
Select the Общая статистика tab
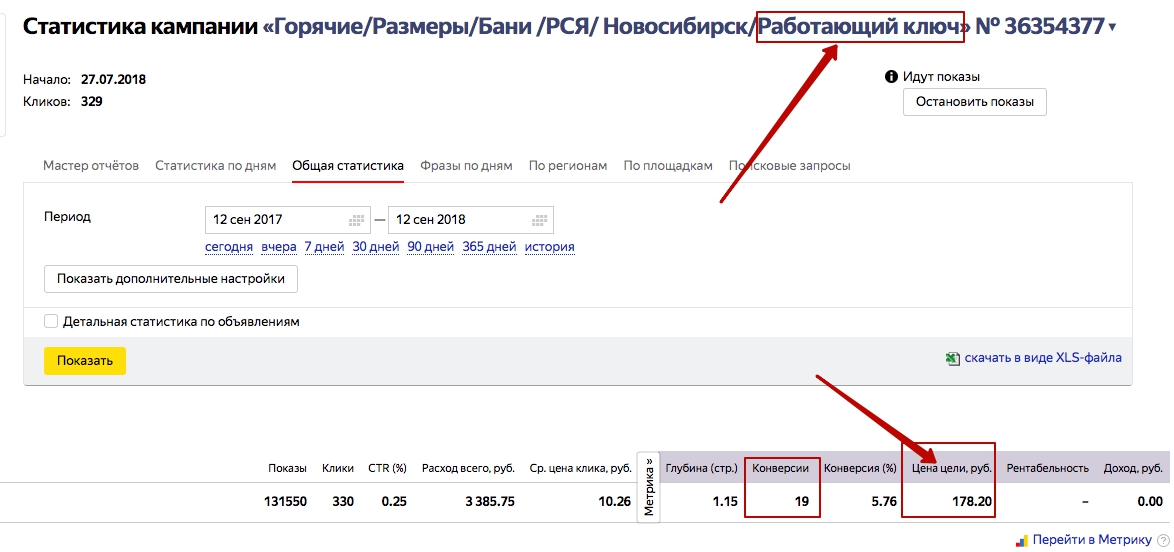click(348, 166)
